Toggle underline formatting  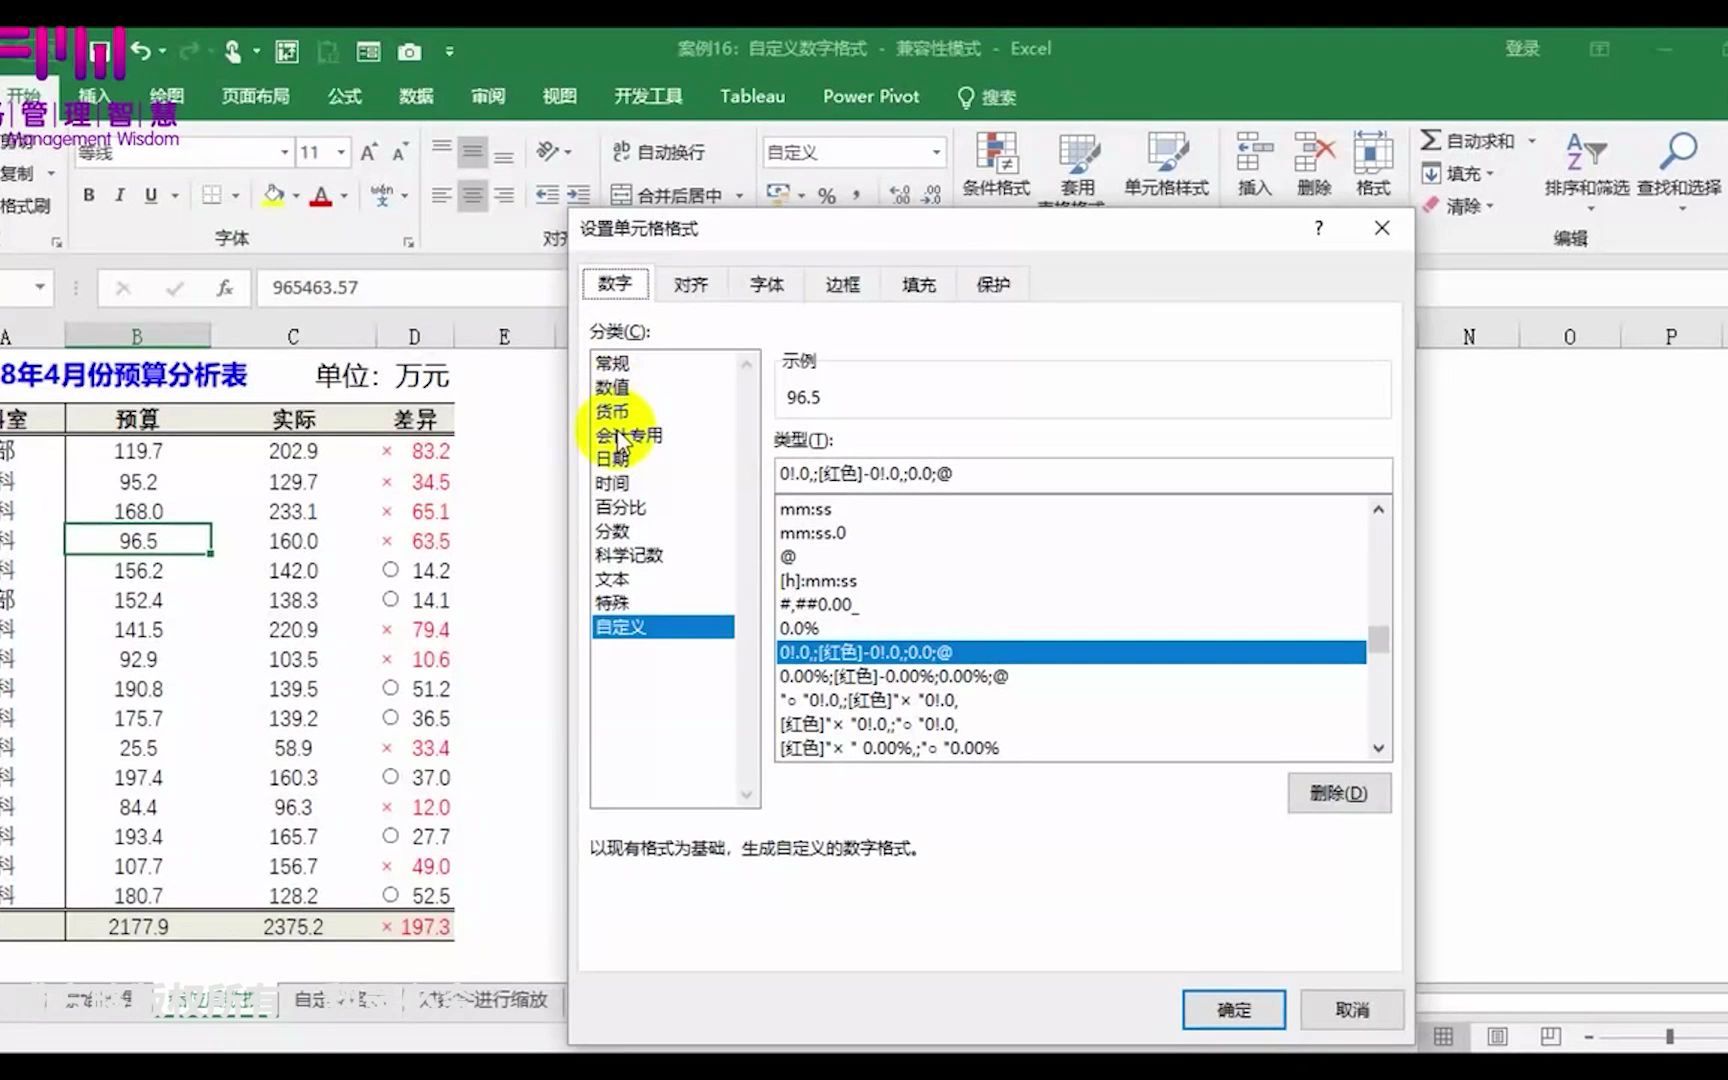pos(150,195)
